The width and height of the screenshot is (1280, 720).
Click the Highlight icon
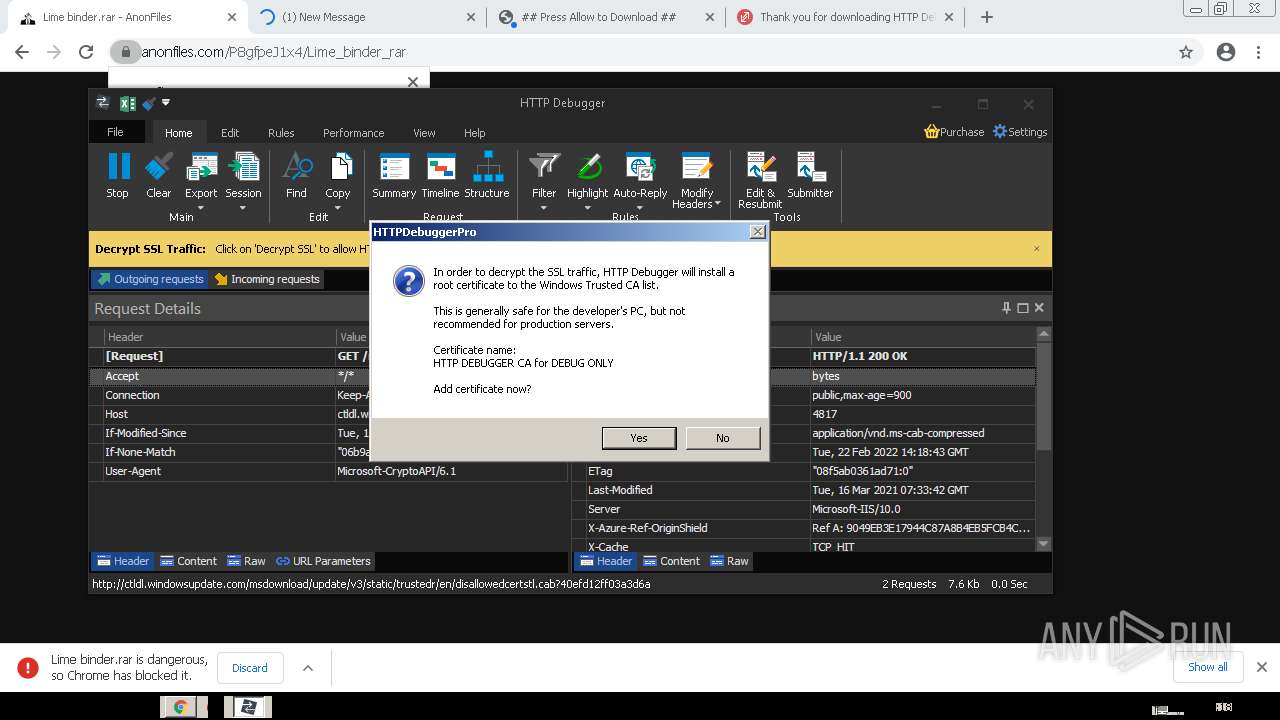click(x=588, y=166)
